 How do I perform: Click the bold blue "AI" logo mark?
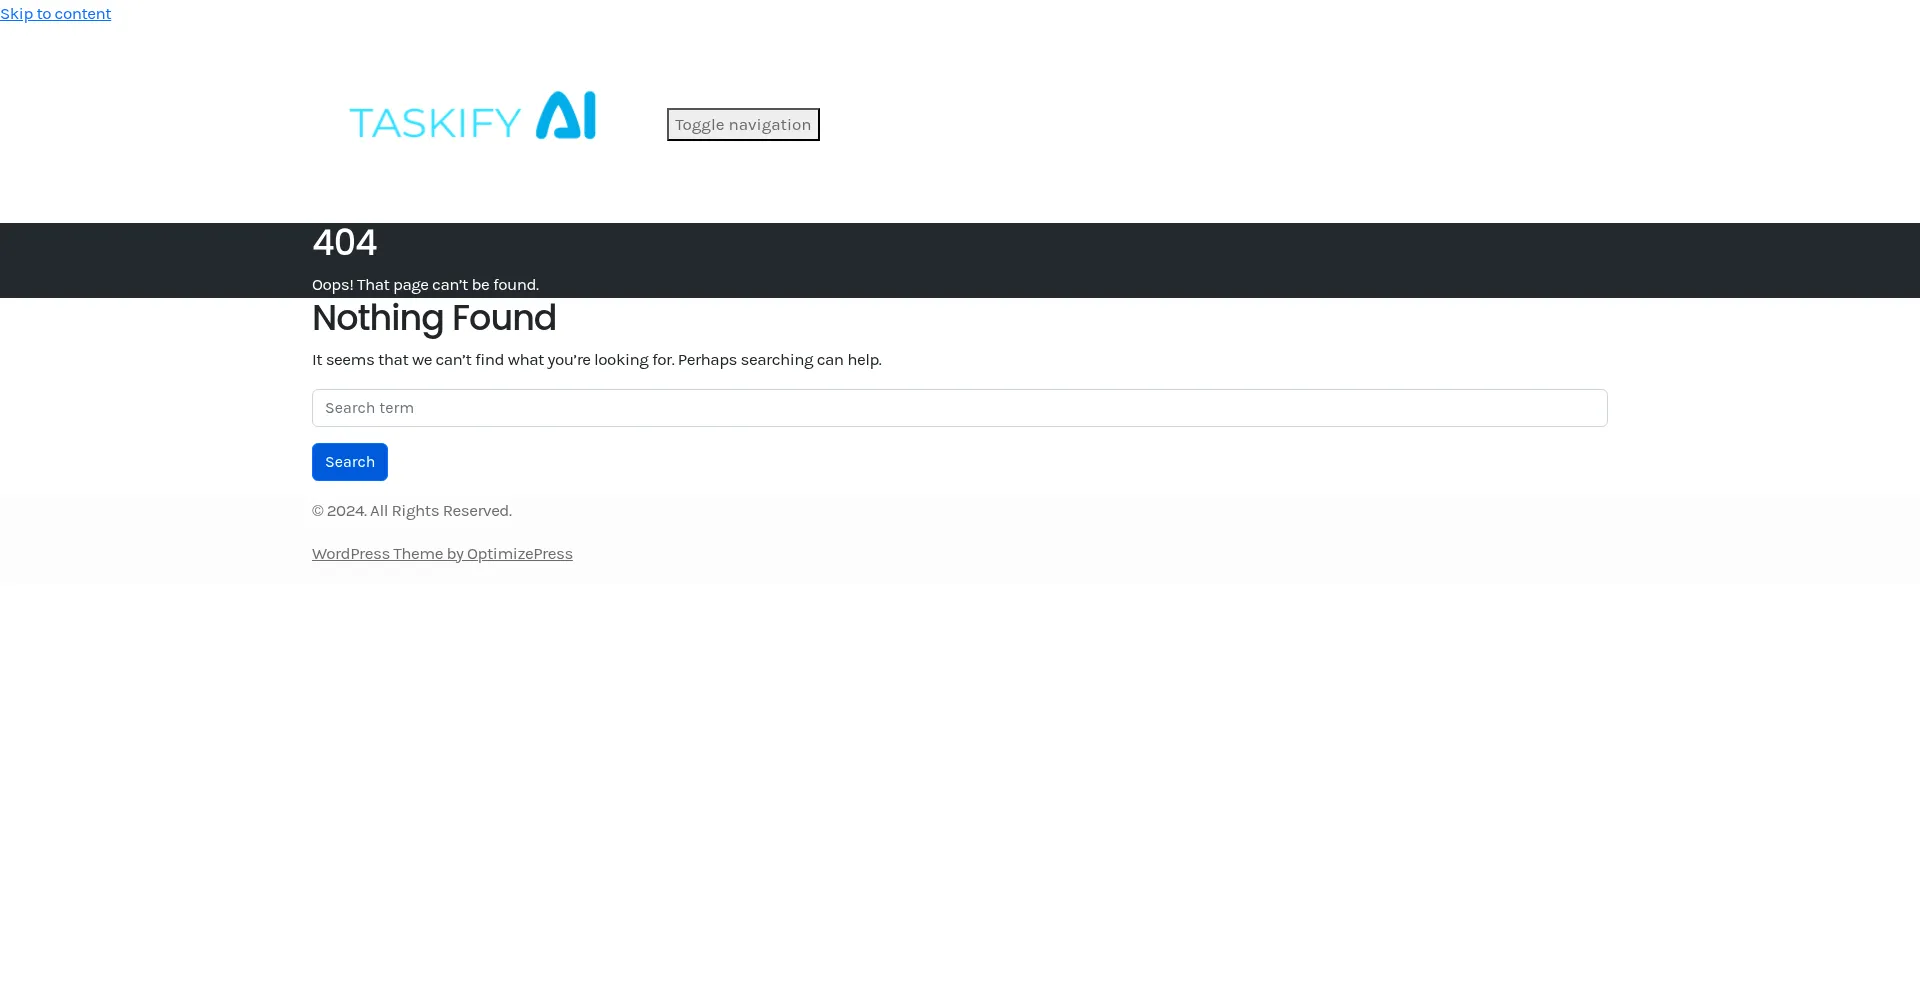click(566, 116)
